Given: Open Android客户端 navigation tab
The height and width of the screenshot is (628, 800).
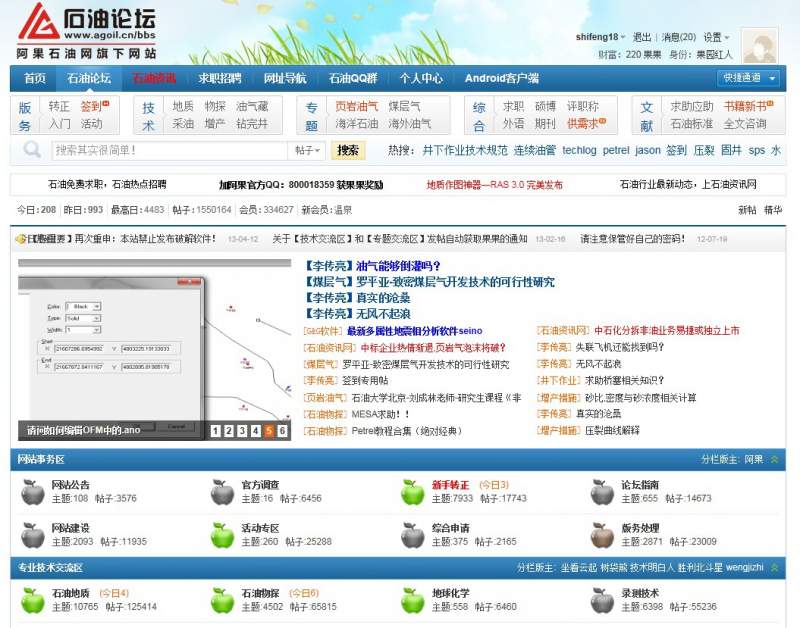Looking at the screenshot, I should tap(502, 78).
